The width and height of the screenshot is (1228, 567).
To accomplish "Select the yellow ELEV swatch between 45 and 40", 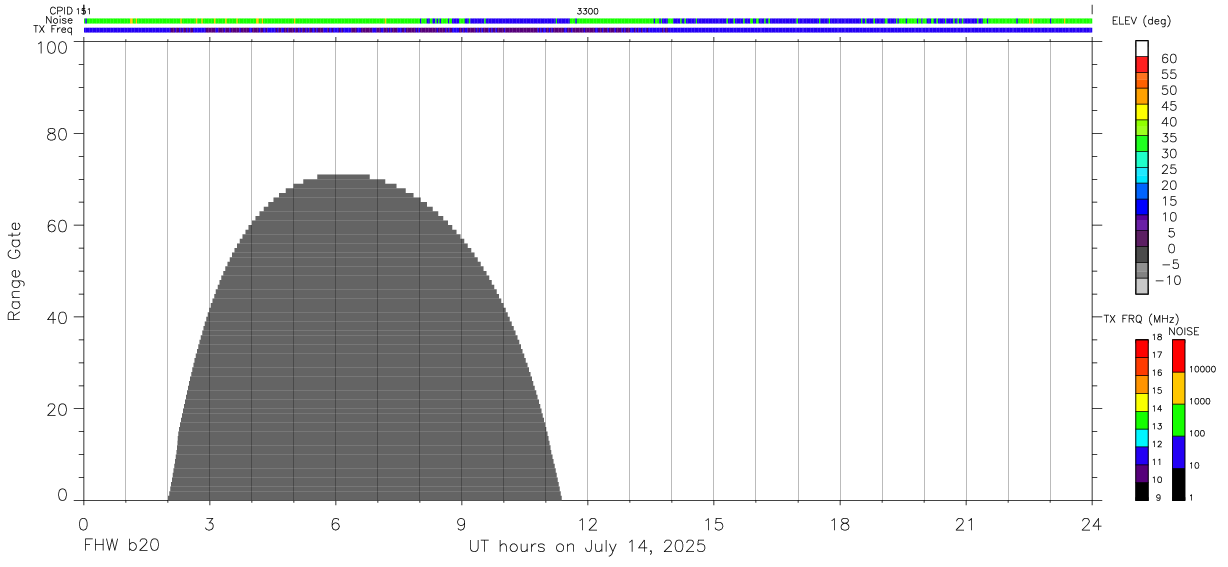I will click(x=1142, y=111).
